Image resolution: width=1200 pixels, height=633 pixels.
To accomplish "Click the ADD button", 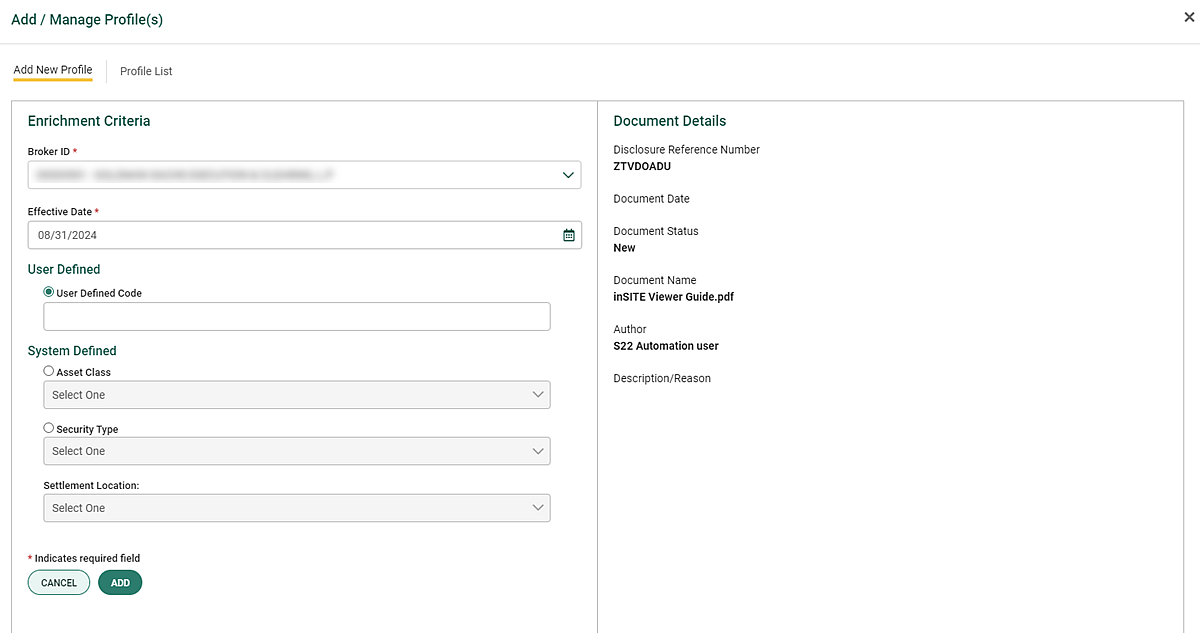I will pos(120,583).
